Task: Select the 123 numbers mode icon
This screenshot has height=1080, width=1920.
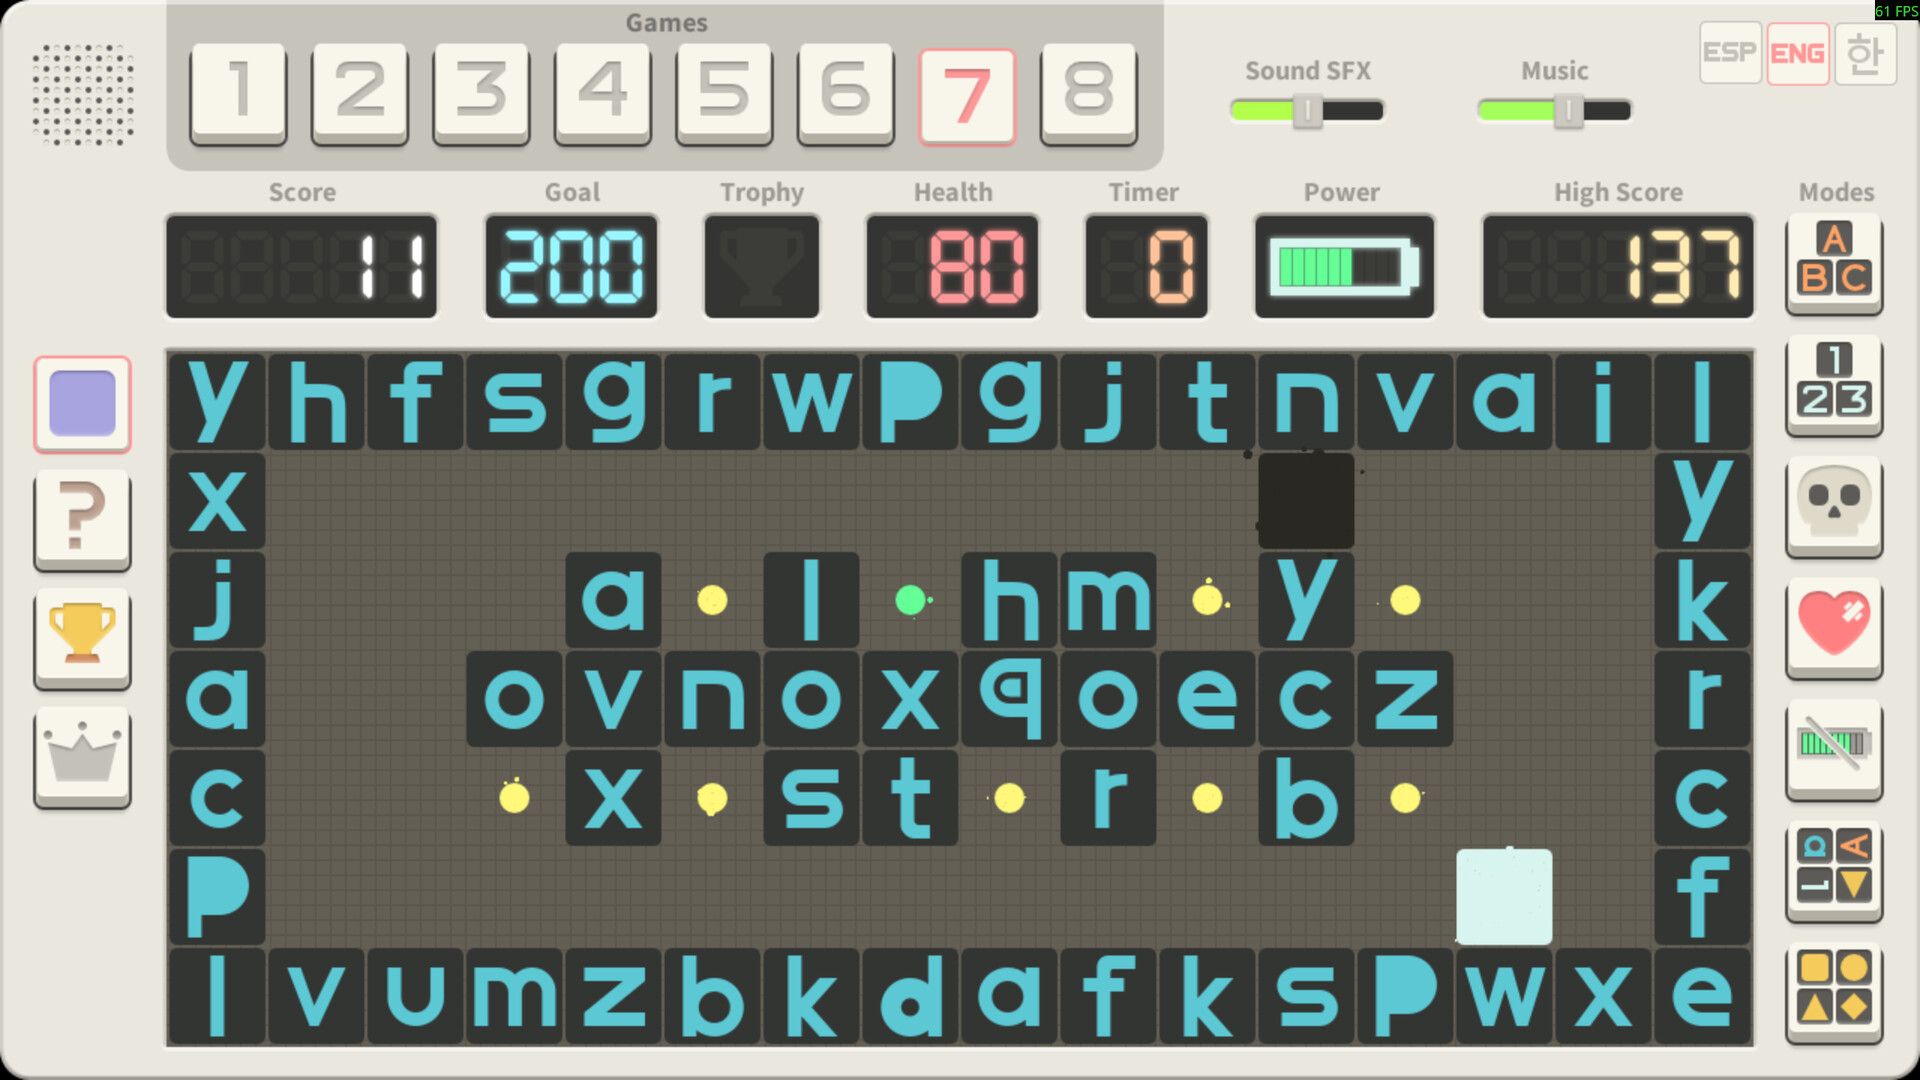Action: [x=1834, y=384]
